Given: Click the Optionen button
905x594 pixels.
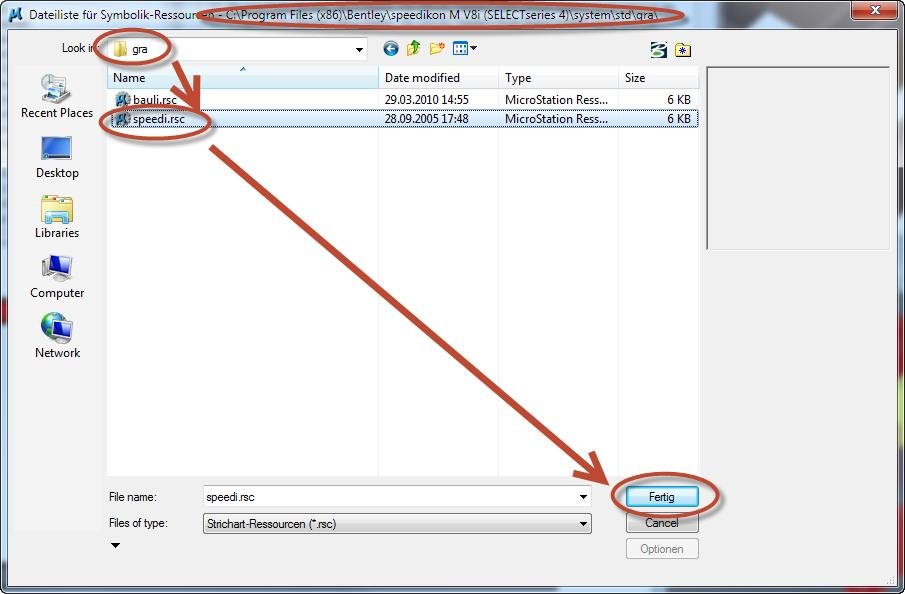Looking at the screenshot, I should coord(662,549).
